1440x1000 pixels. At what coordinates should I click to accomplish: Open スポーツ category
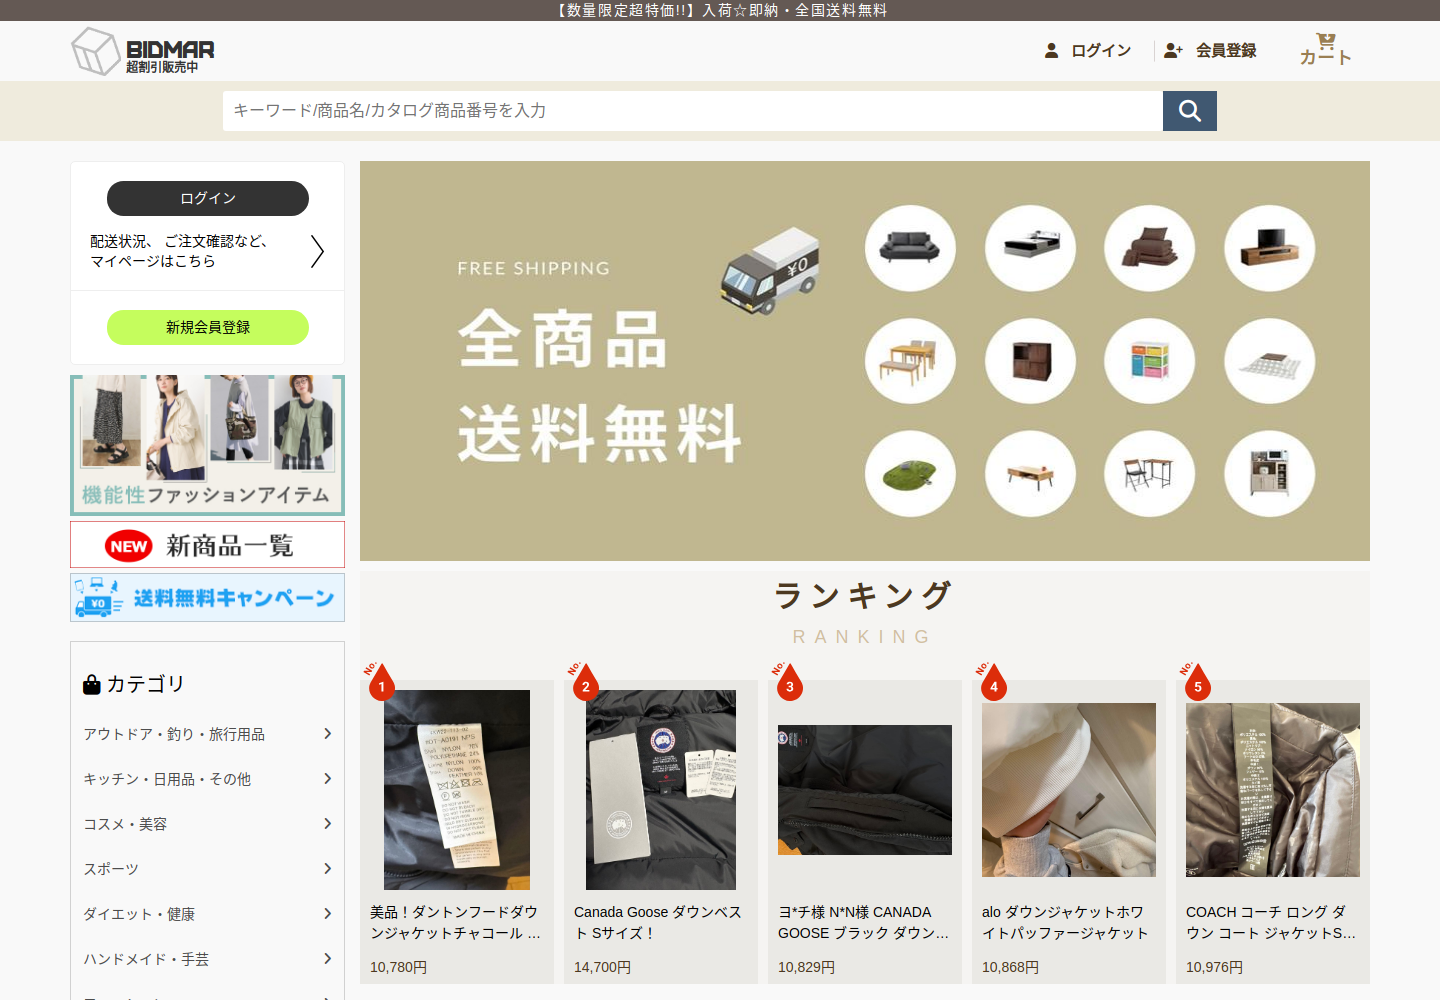pos(111,869)
